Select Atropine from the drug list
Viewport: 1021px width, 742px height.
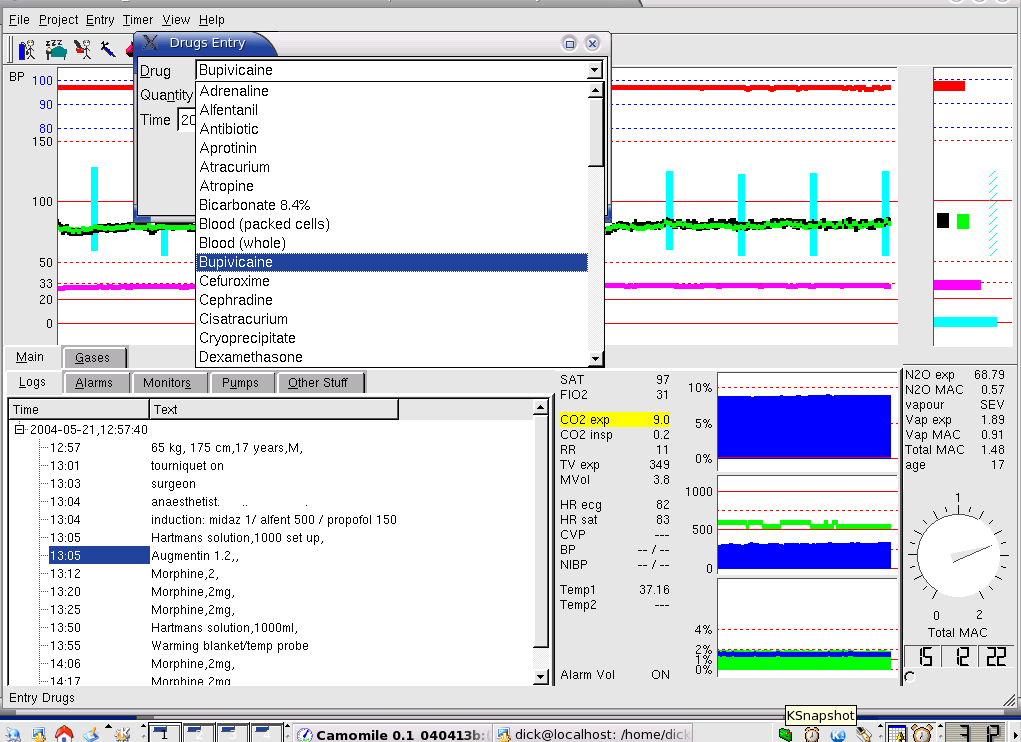click(227, 186)
